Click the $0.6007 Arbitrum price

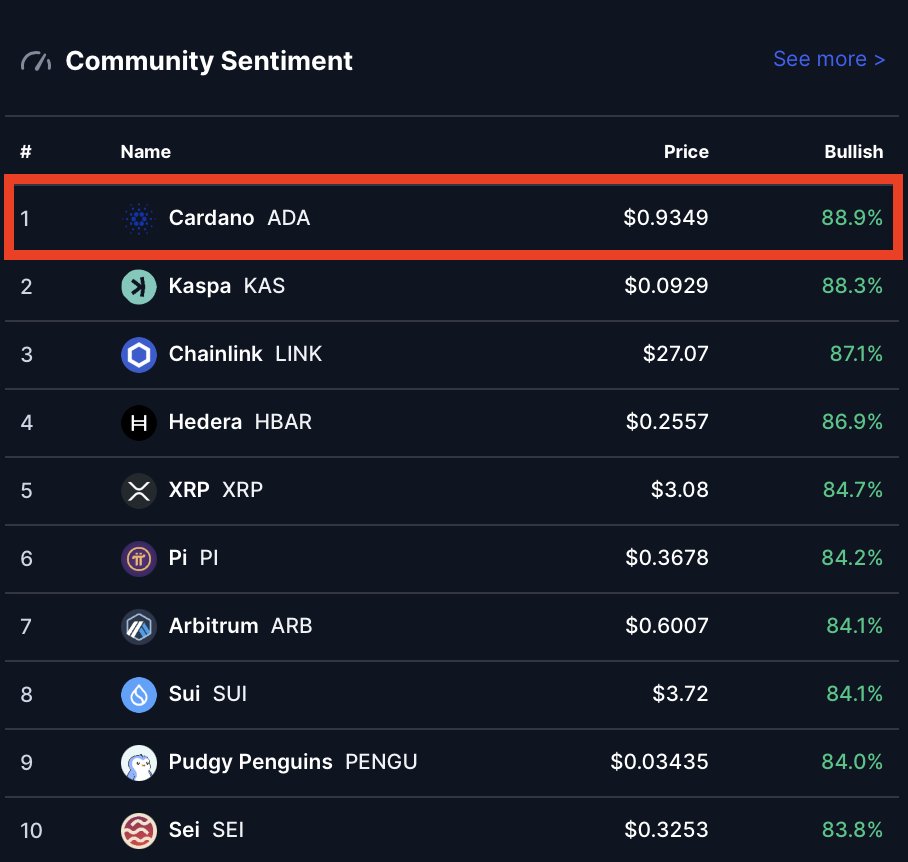tap(667, 626)
